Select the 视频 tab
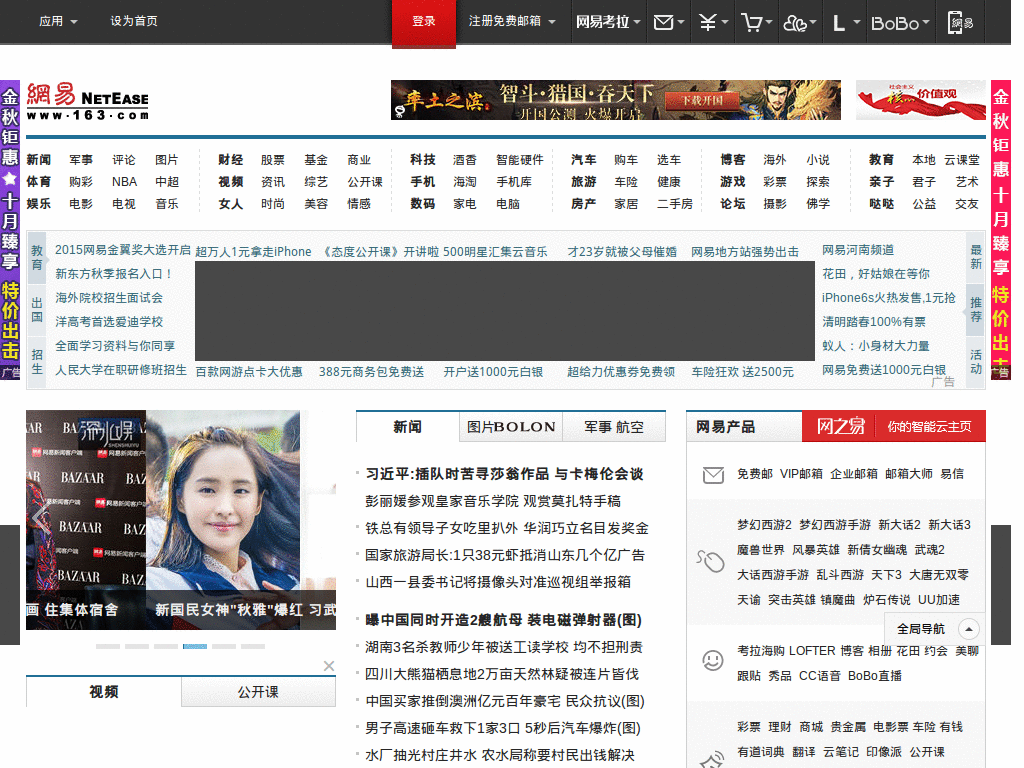Screen dimensions: 1024x768 coord(104,692)
